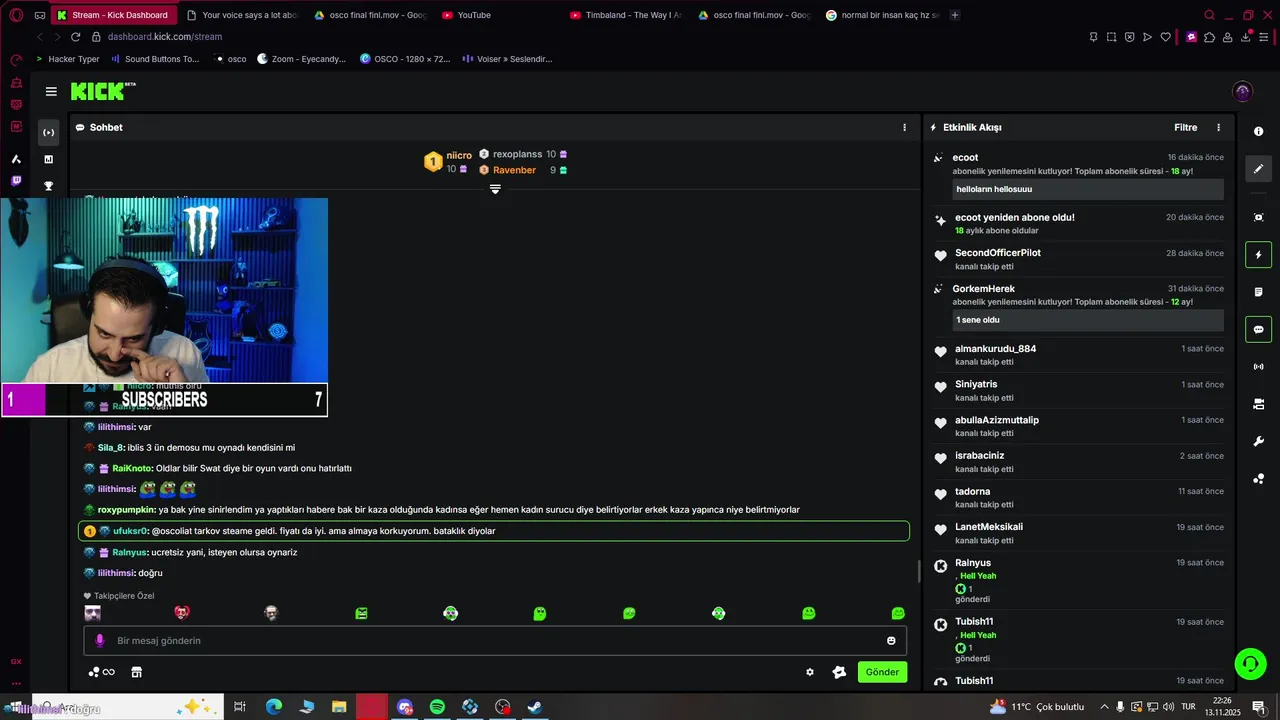1280x720 pixels.
Task: Open Microsoft Edge from the taskbar
Action: pos(274,707)
